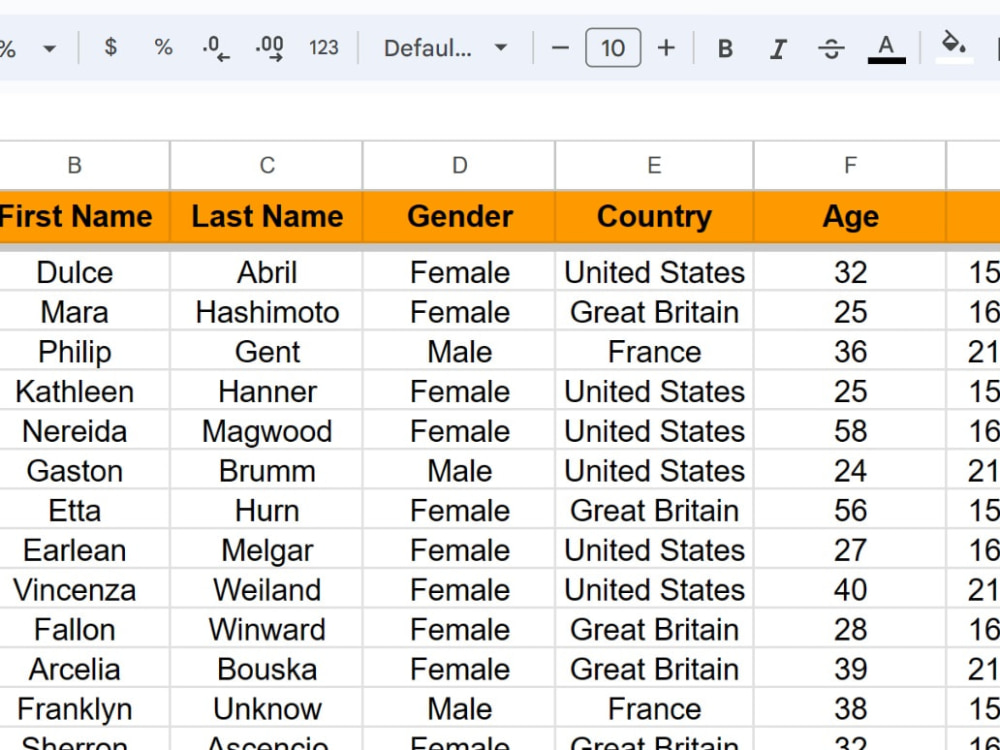Image resolution: width=1000 pixels, height=750 pixels.
Task: Toggle italic formatting
Action: coord(778,47)
